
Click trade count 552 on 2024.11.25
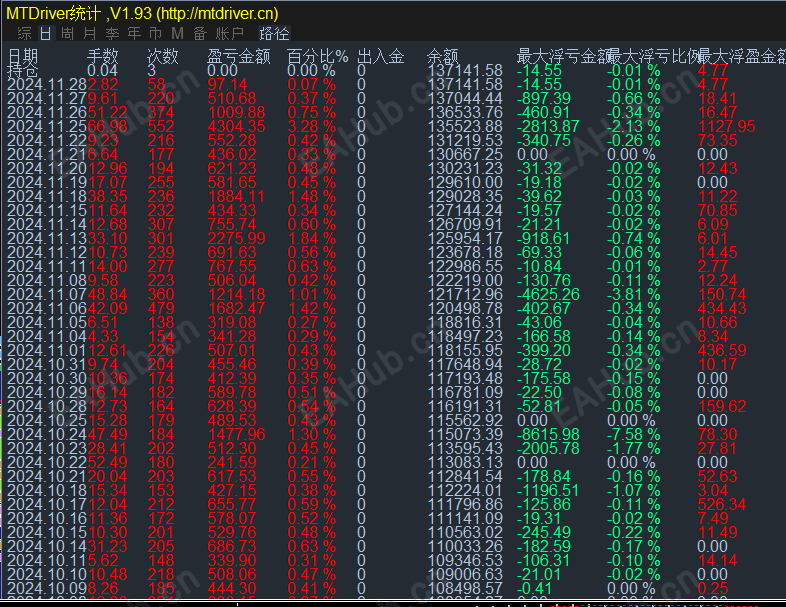(161, 126)
